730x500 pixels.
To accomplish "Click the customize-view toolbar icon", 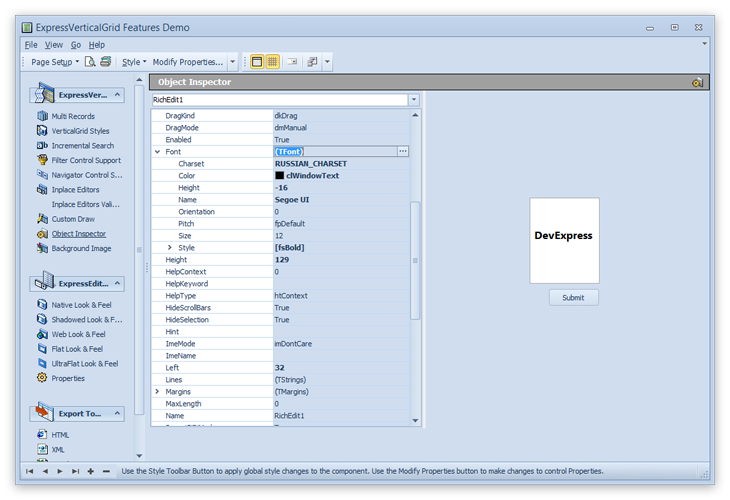I will (312, 61).
